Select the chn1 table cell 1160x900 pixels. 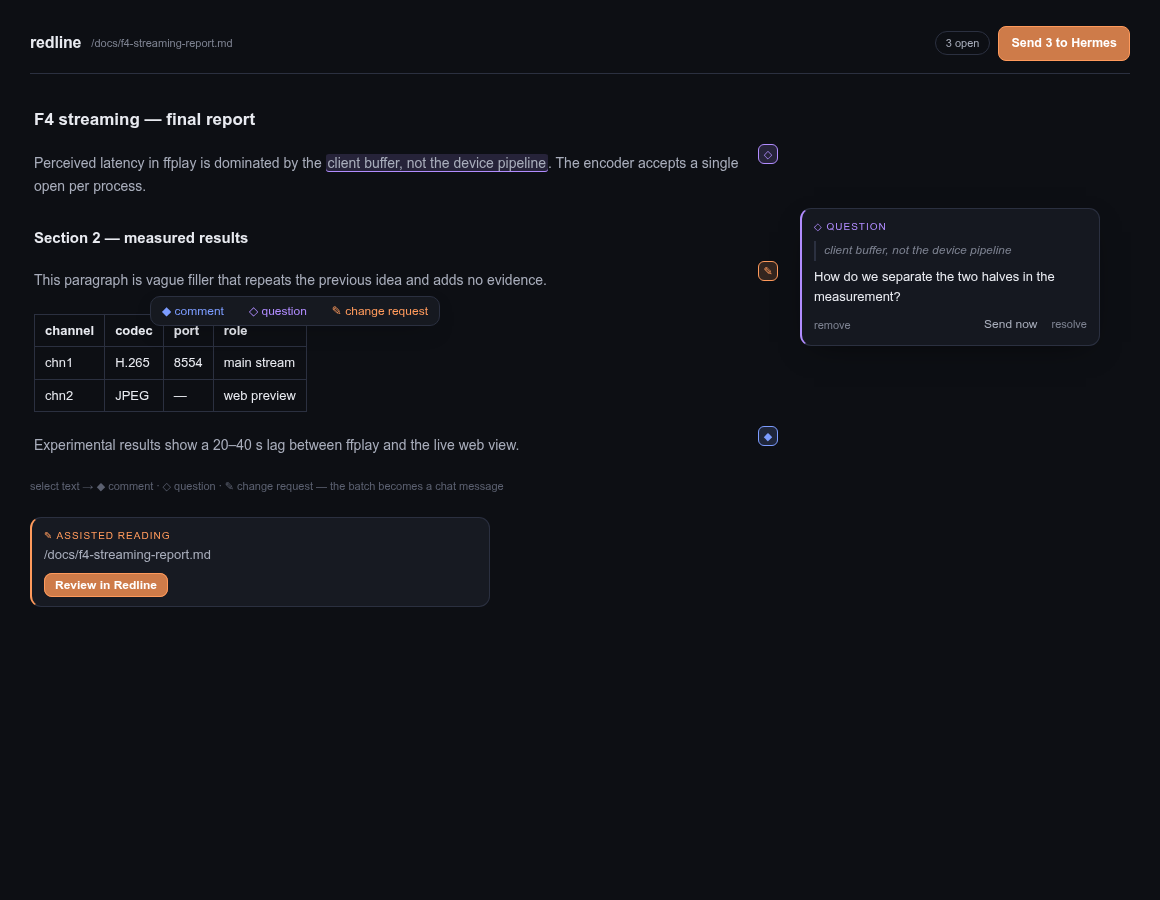click(70, 363)
